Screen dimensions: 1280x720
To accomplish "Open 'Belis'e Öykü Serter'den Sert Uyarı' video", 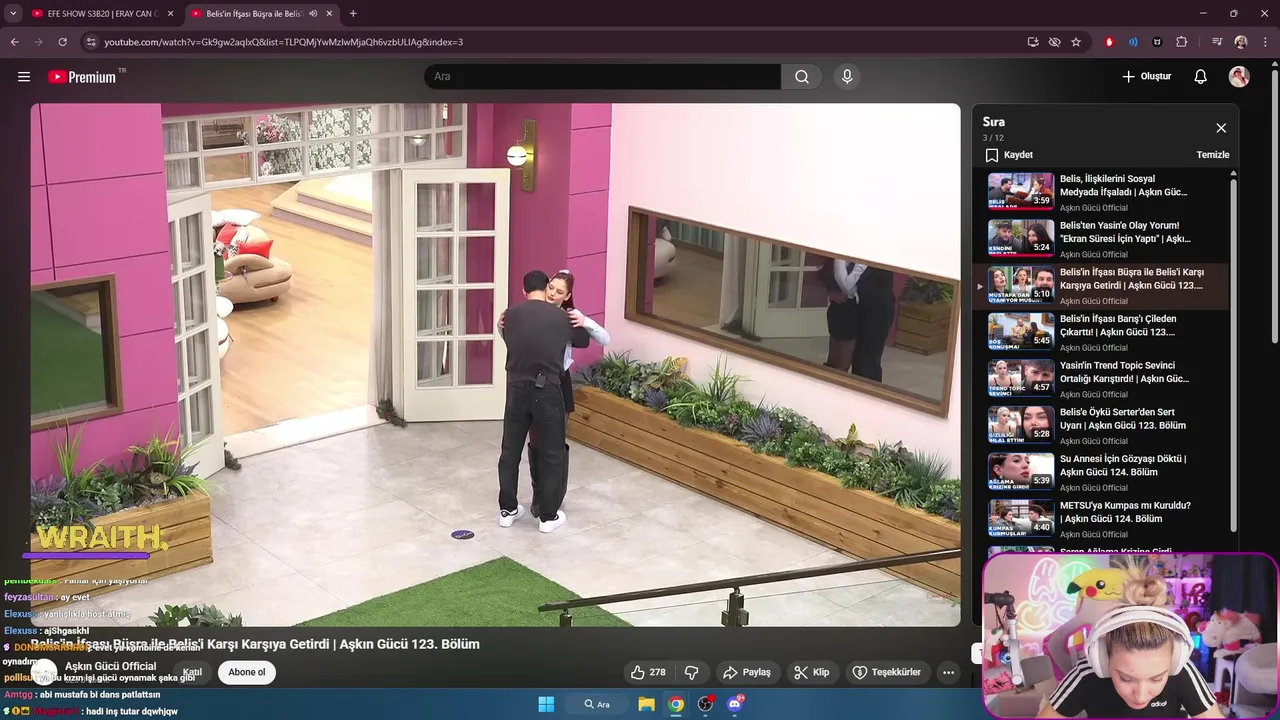I will click(1107, 425).
